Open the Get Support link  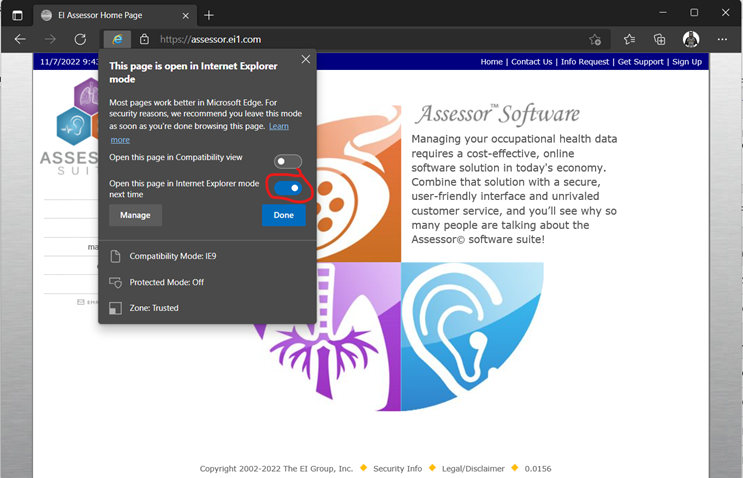click(x=640, y=62)
